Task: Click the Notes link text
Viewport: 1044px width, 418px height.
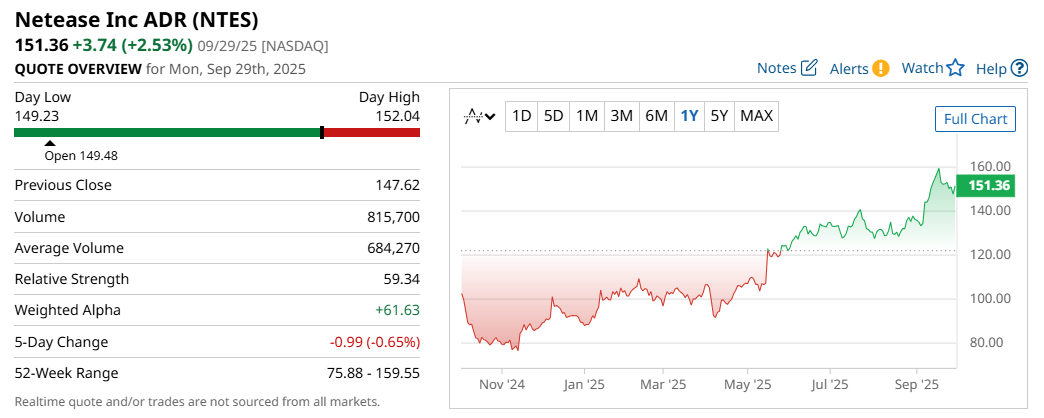Action: point(777,68)
